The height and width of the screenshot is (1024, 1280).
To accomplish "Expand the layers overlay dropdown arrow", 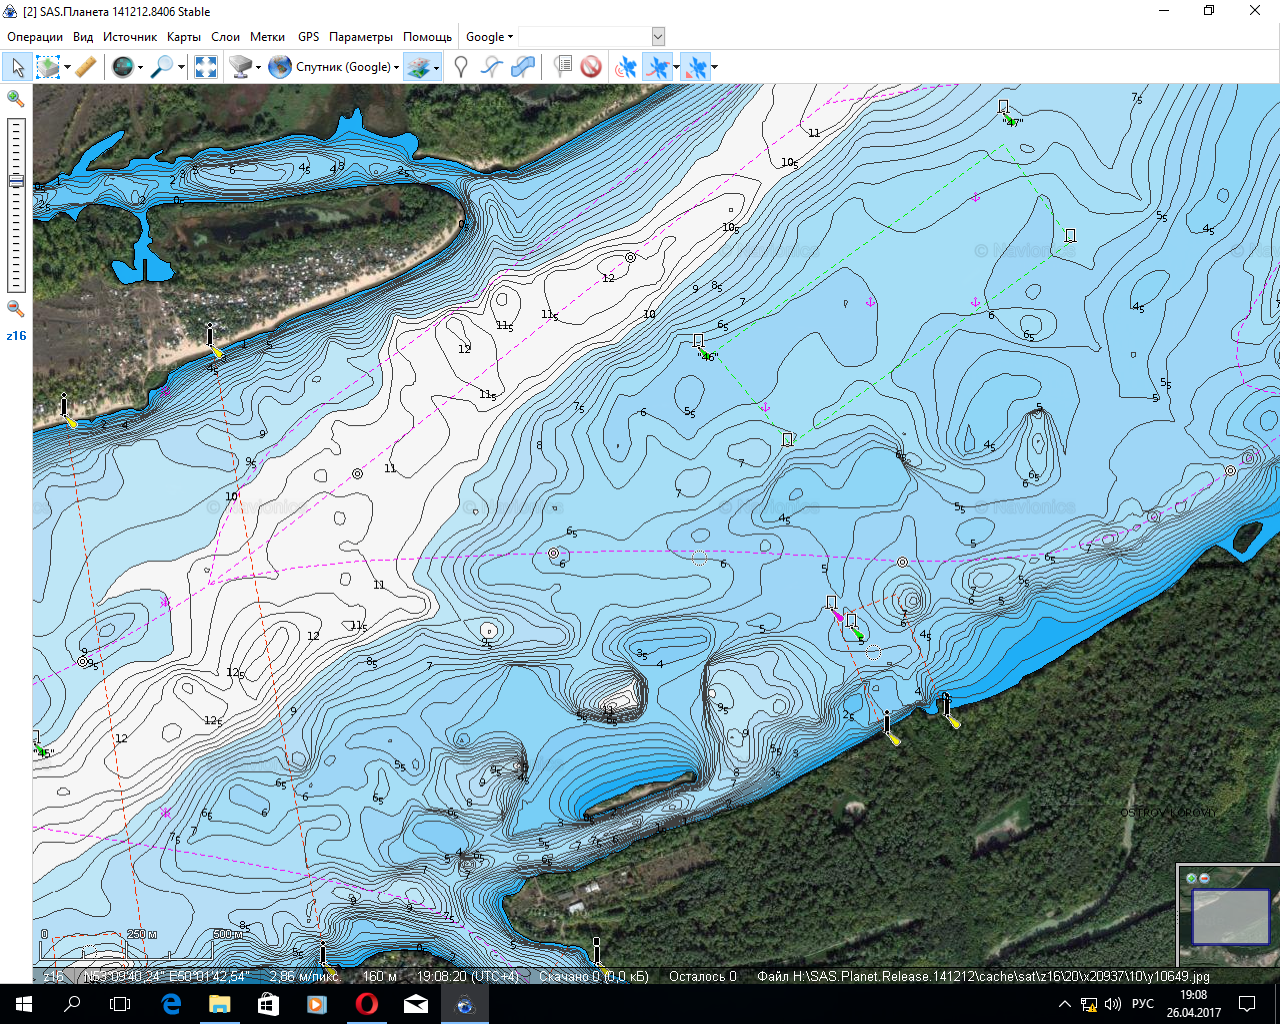I will (x=437, y=68).
